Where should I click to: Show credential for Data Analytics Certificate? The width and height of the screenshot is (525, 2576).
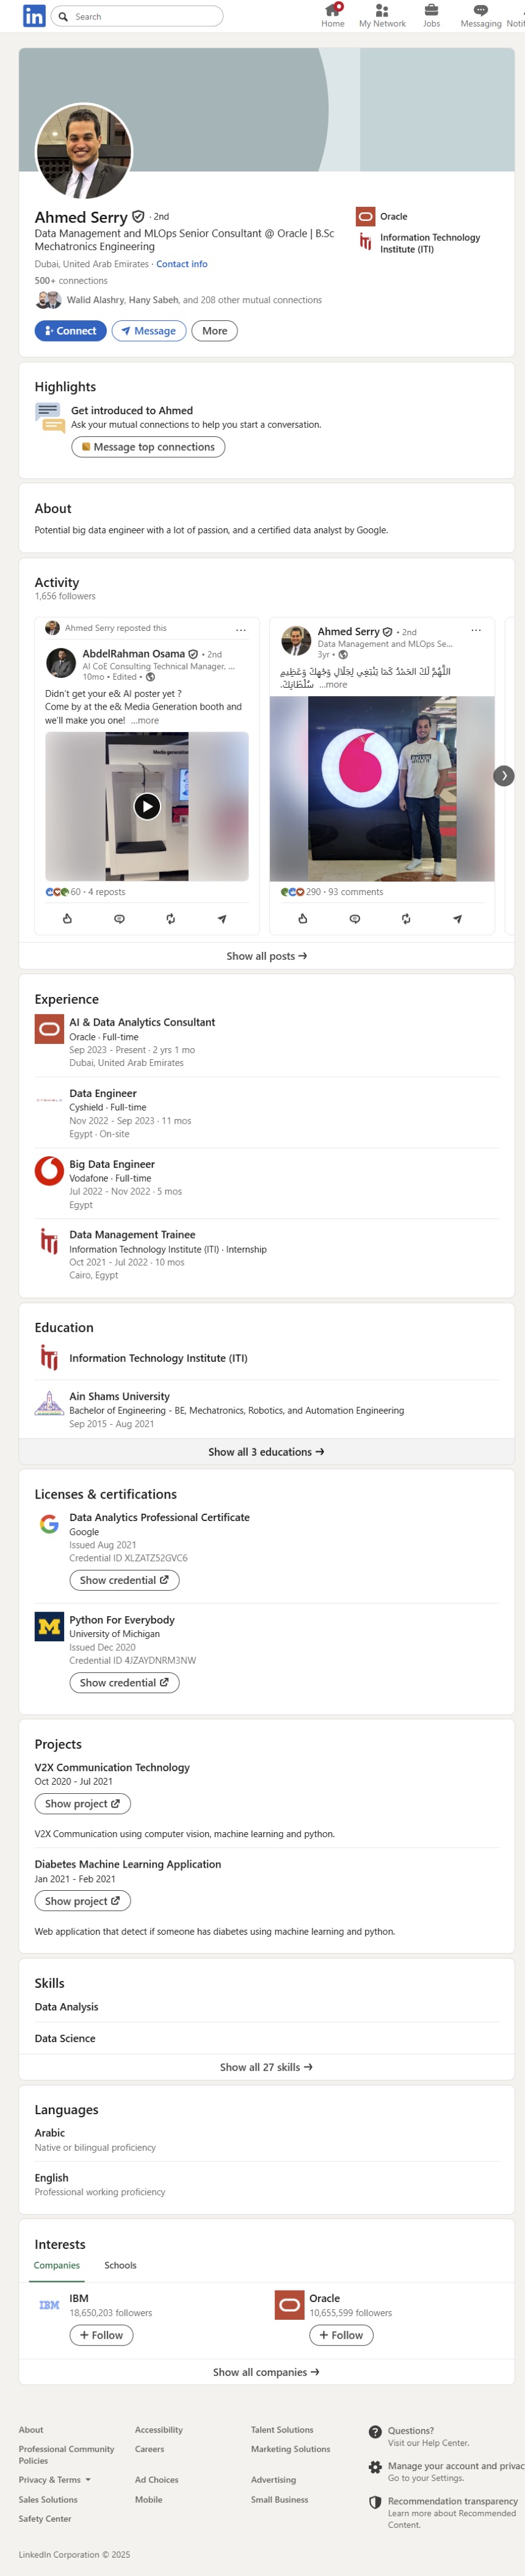(x=124, y=1580)
